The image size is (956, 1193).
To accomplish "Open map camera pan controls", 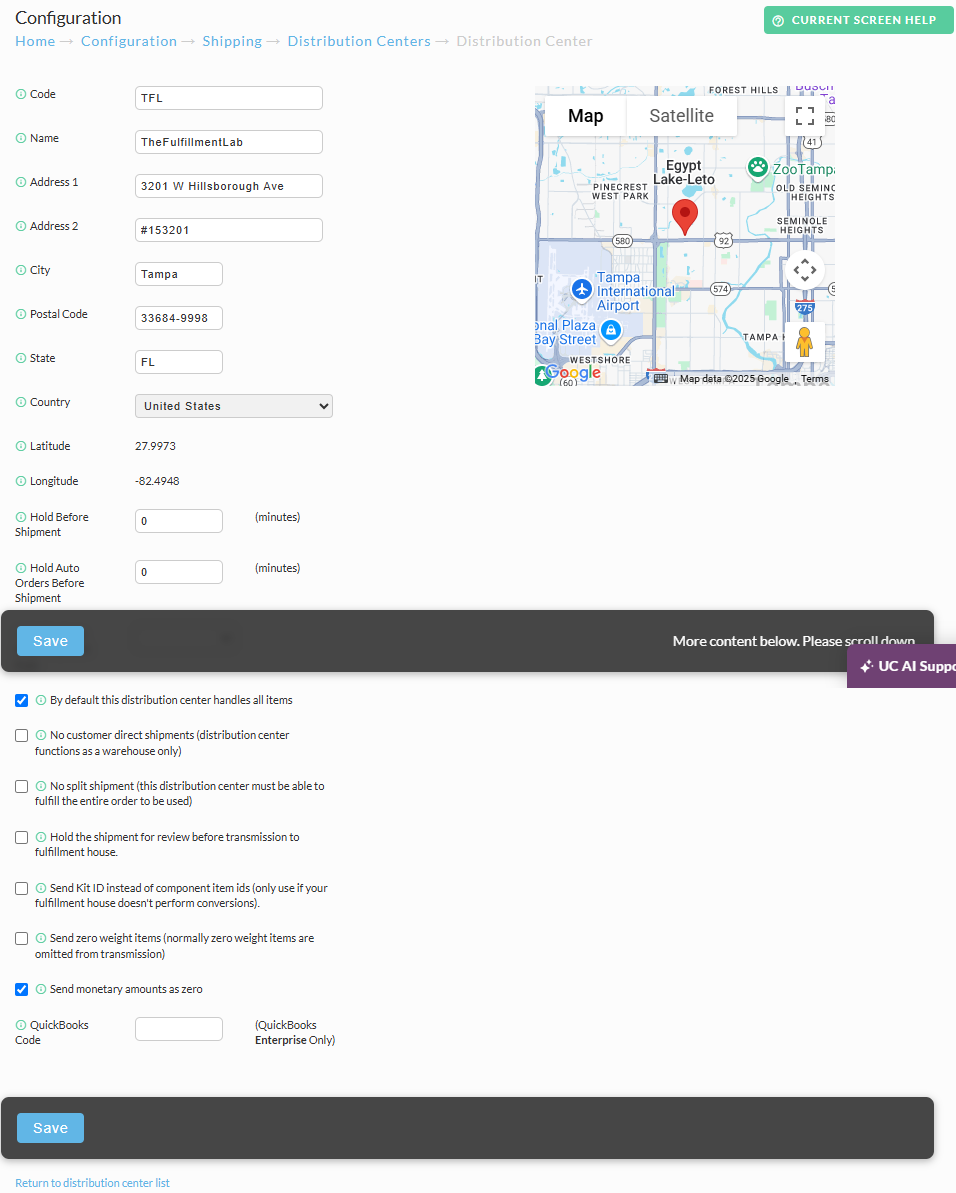I will coord(805,270).
